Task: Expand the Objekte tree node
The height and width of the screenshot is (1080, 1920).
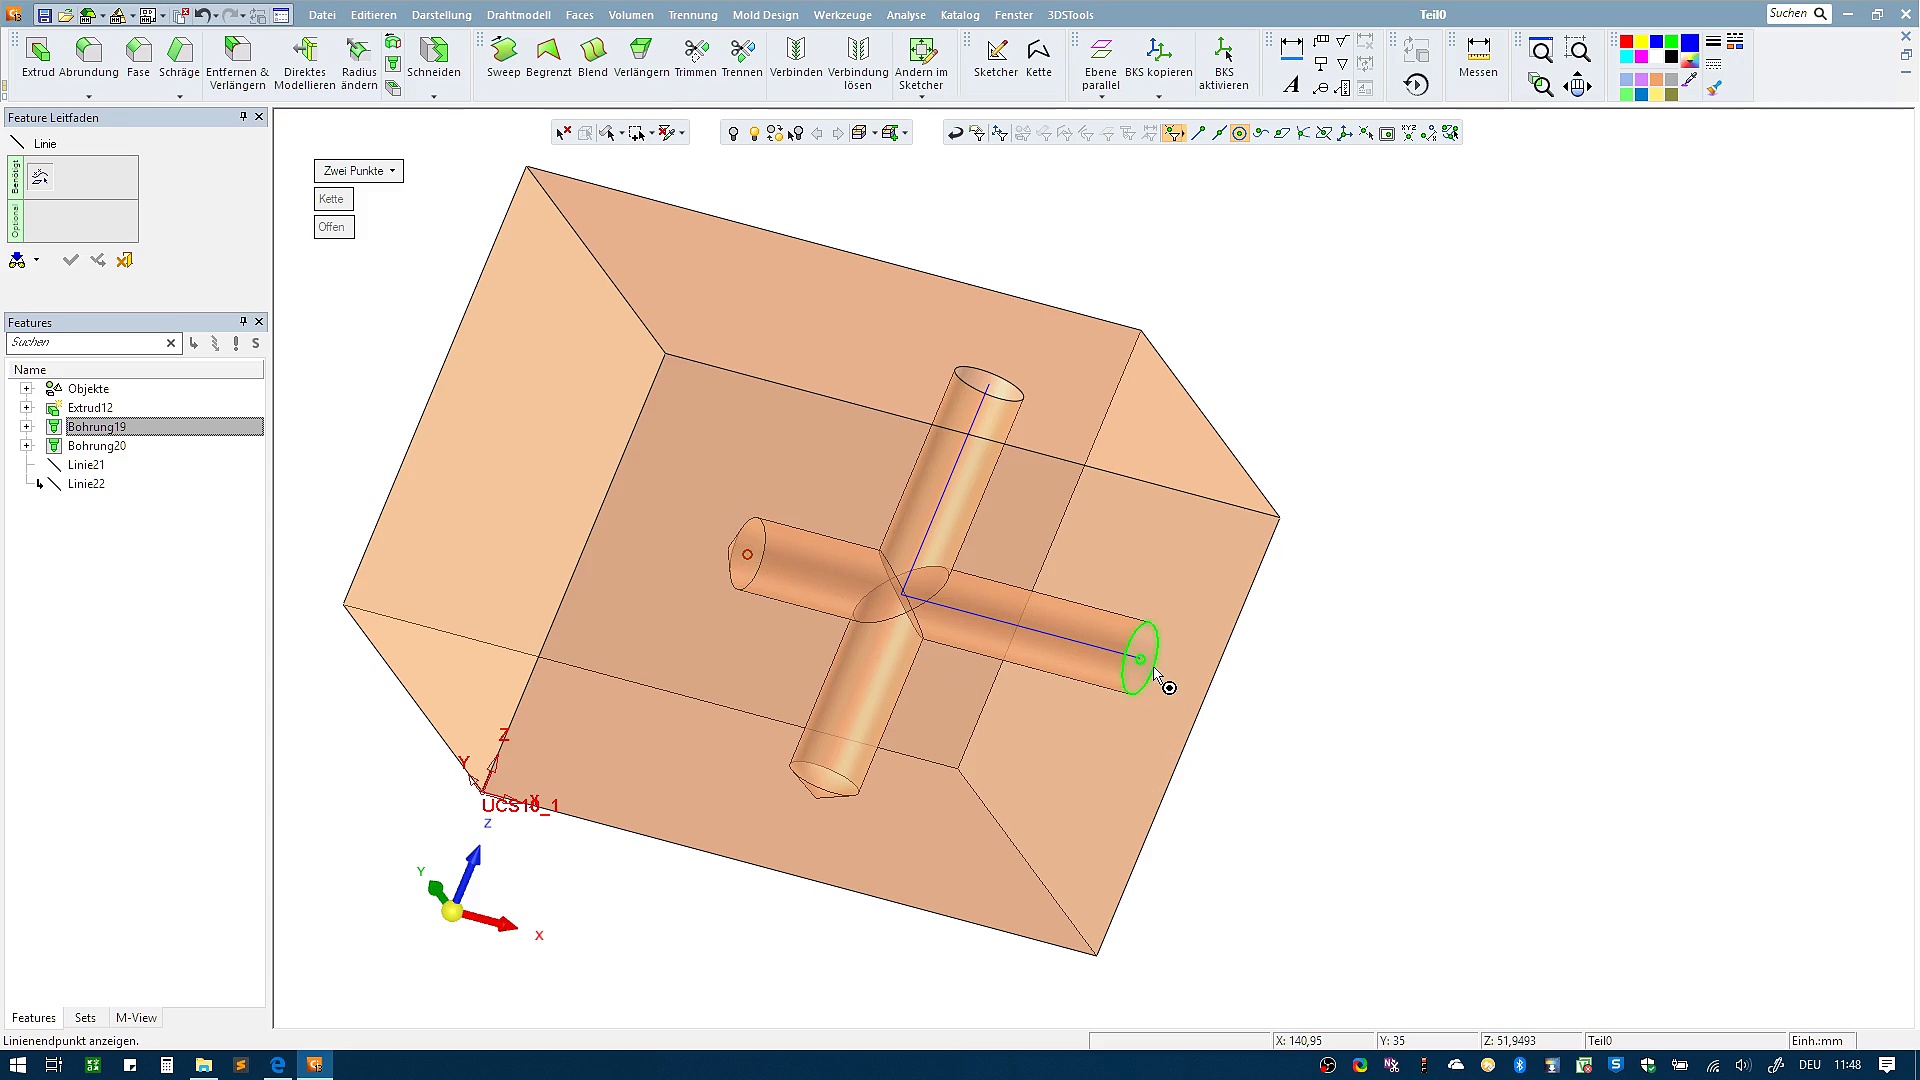Action: (x=27, y=389)
